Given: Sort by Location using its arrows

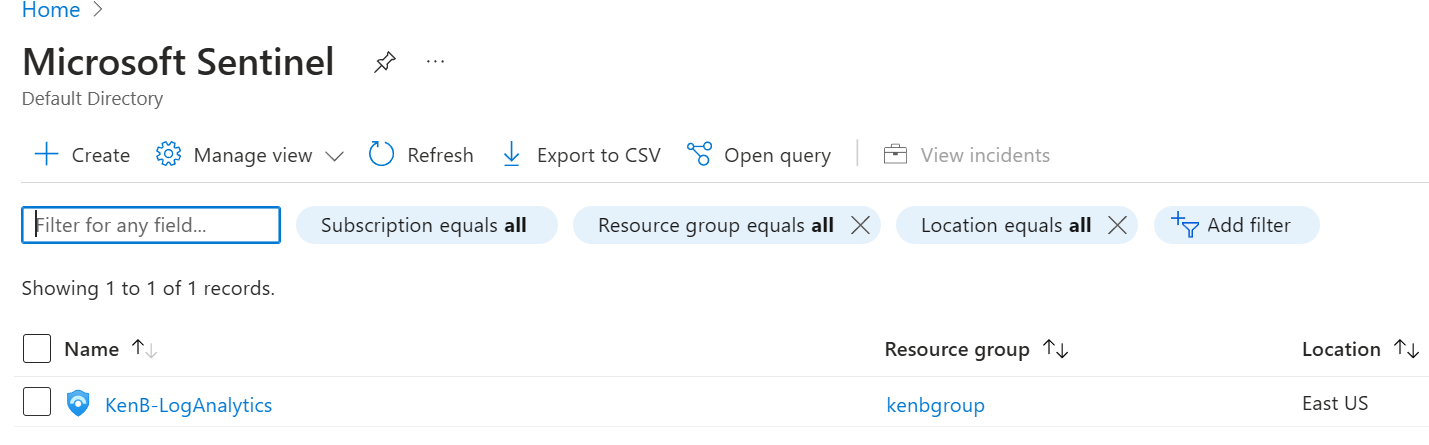Looking at the screenshot, I should point(1407,349).
